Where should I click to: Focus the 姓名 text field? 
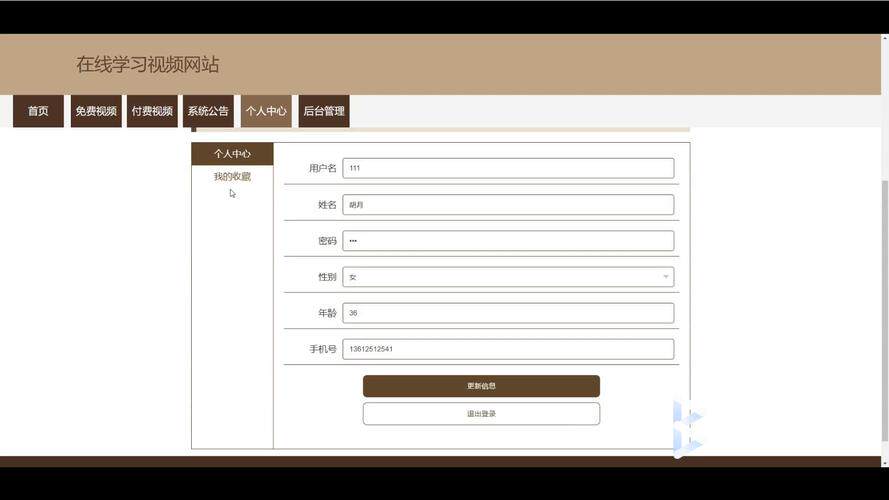click(x=508, y=205)
